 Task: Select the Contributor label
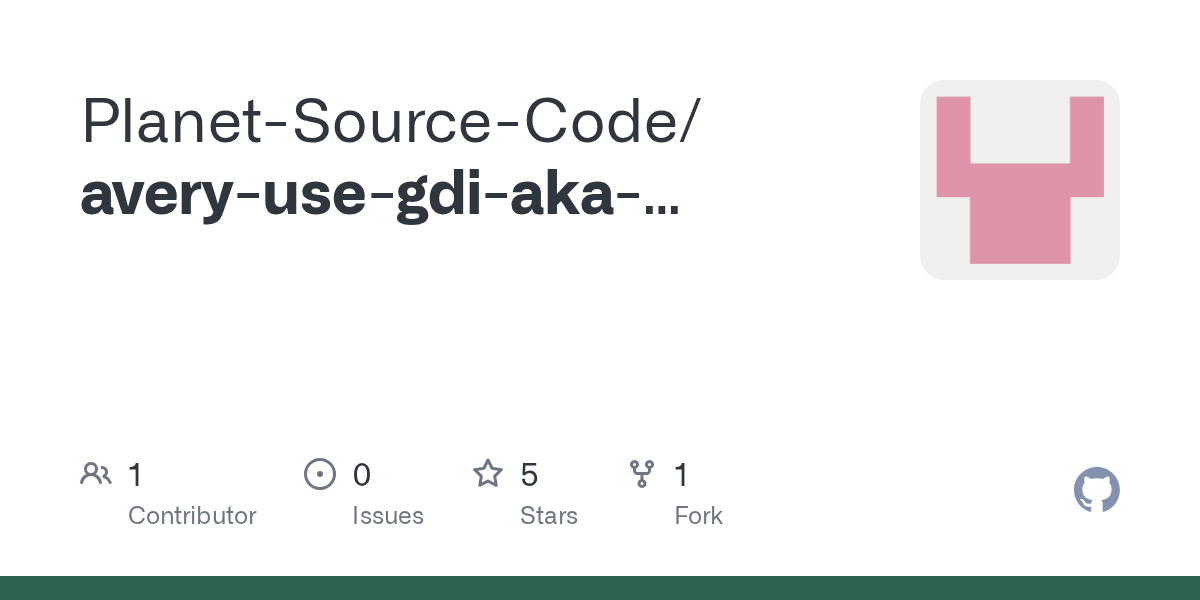[x=192, y=516]
